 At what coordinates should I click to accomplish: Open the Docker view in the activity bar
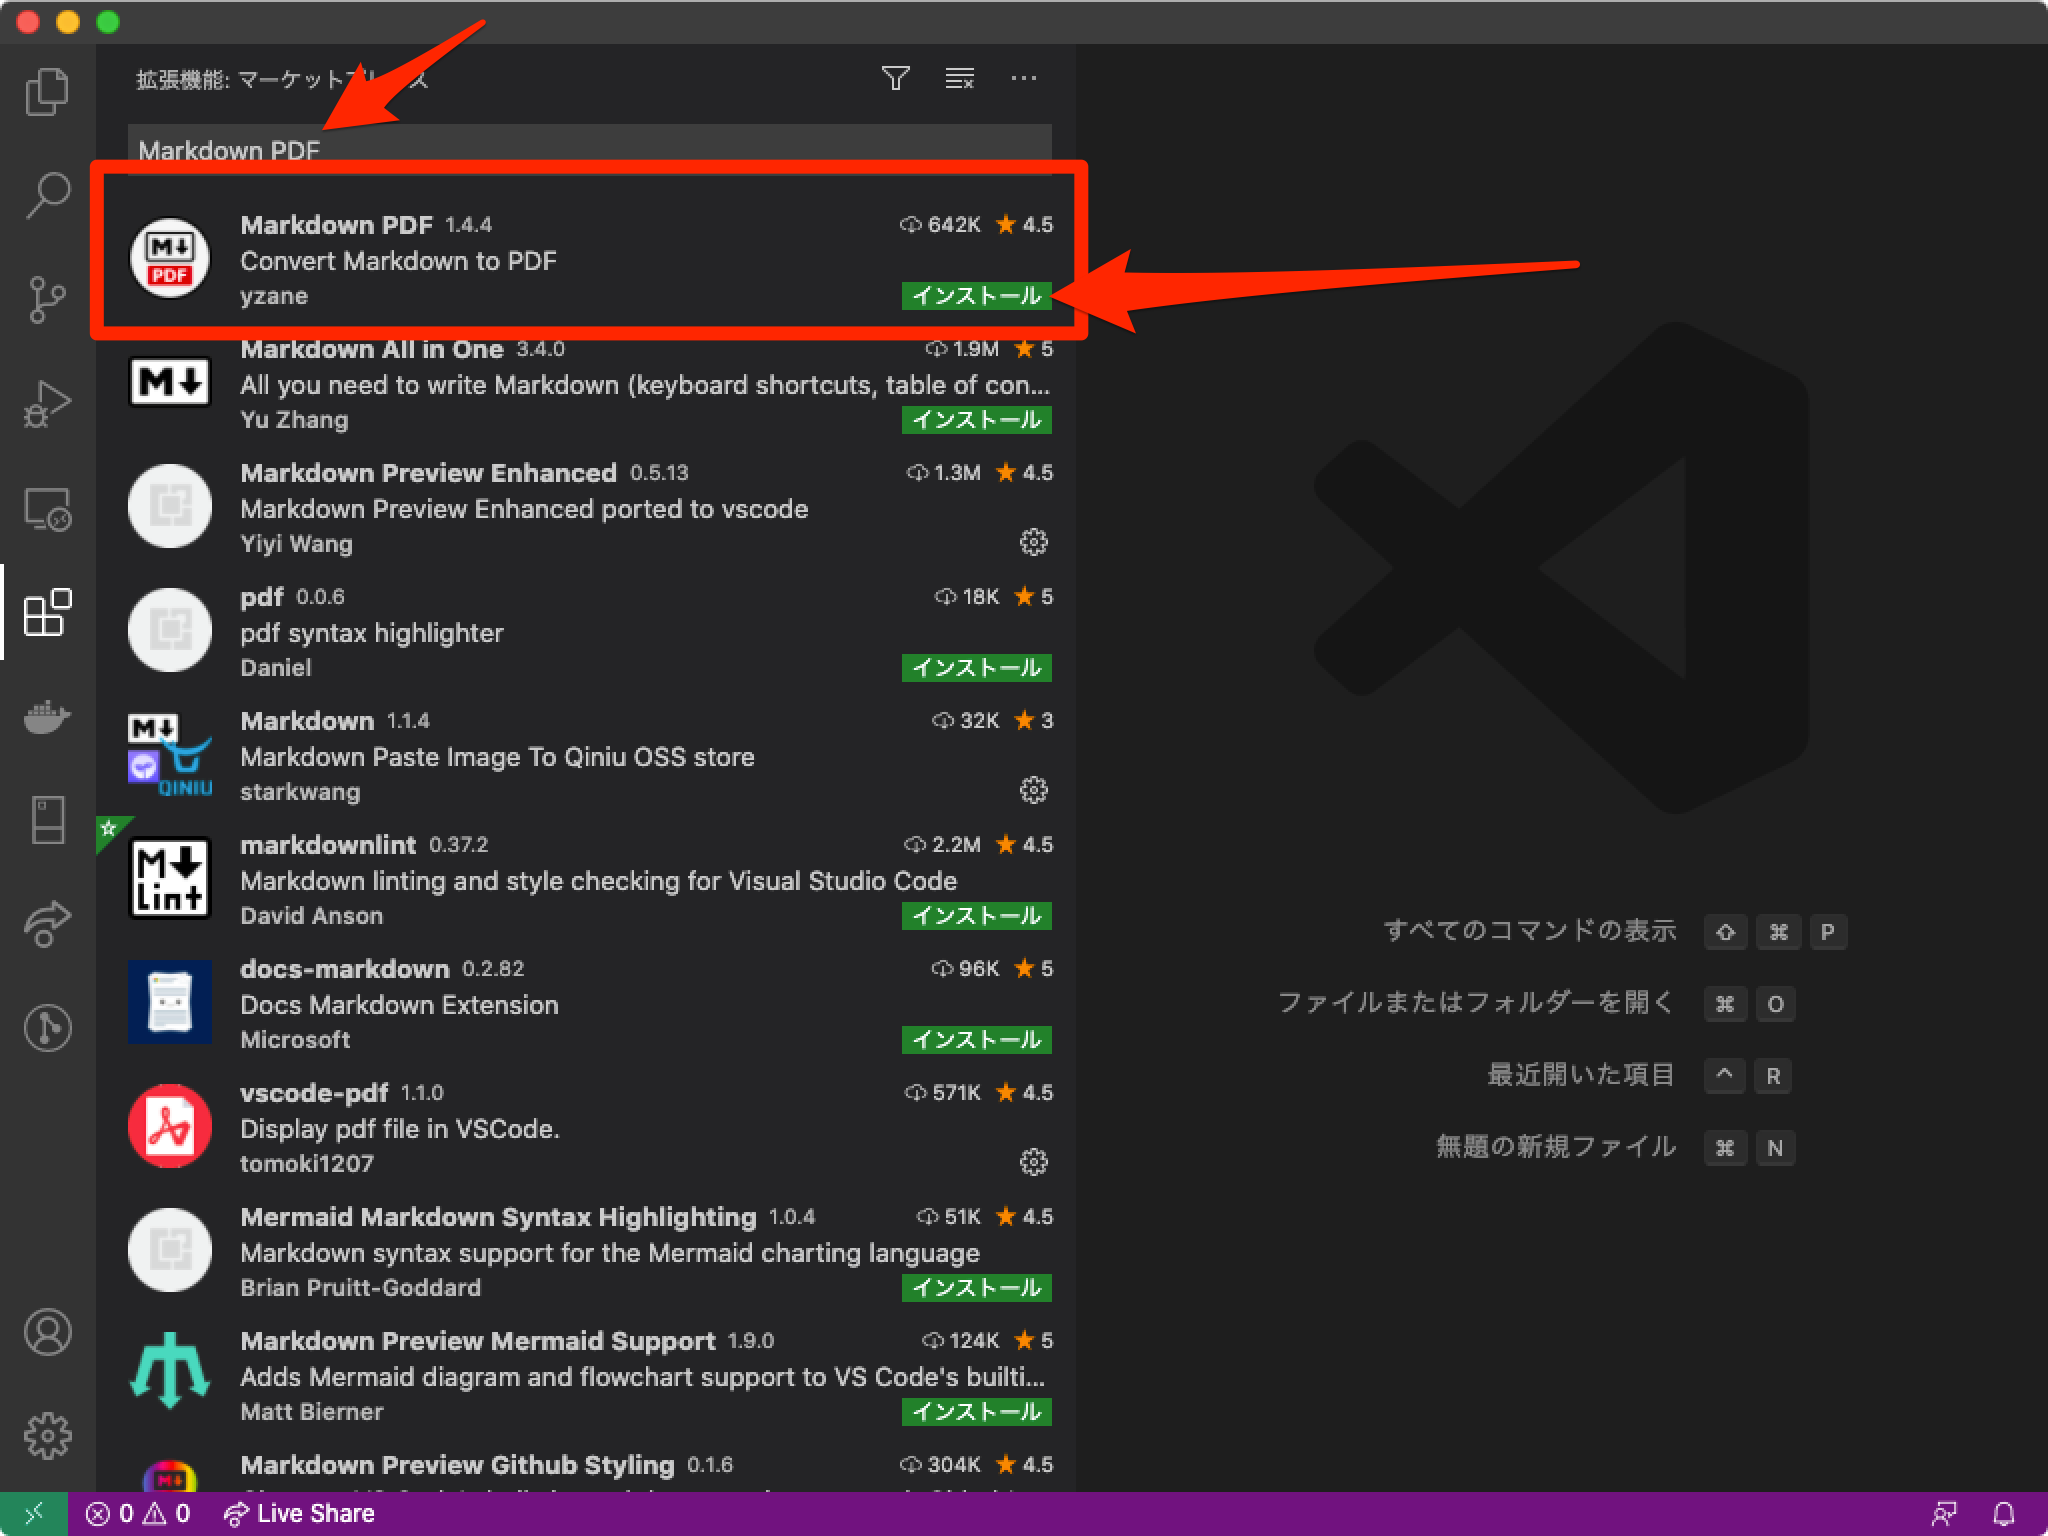pos(47,717)
